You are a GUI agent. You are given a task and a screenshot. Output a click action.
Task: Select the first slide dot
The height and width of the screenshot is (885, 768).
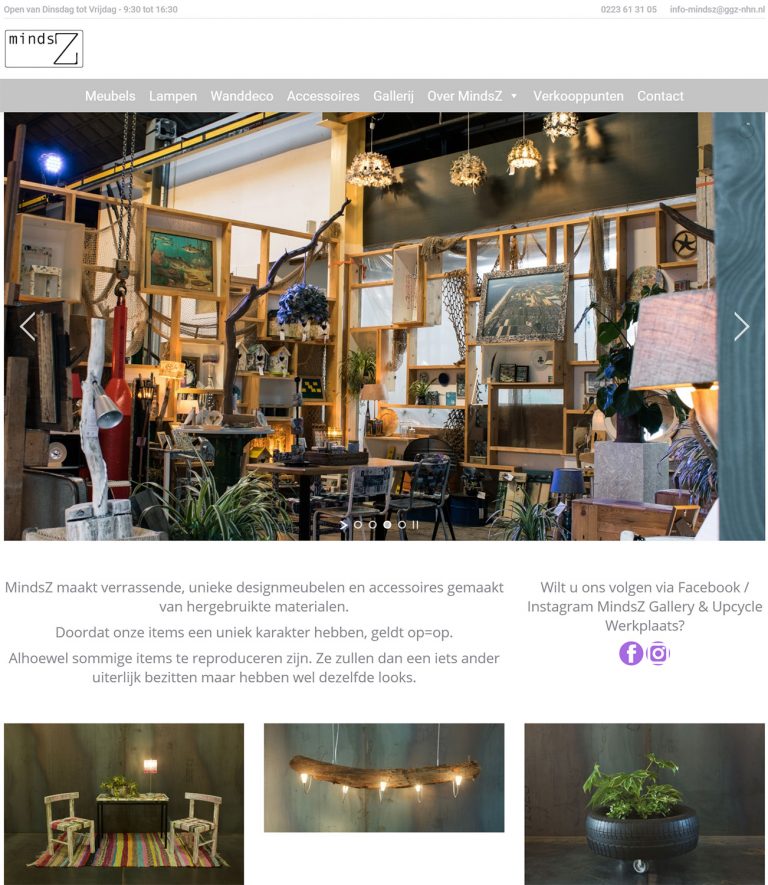(358, 524)
